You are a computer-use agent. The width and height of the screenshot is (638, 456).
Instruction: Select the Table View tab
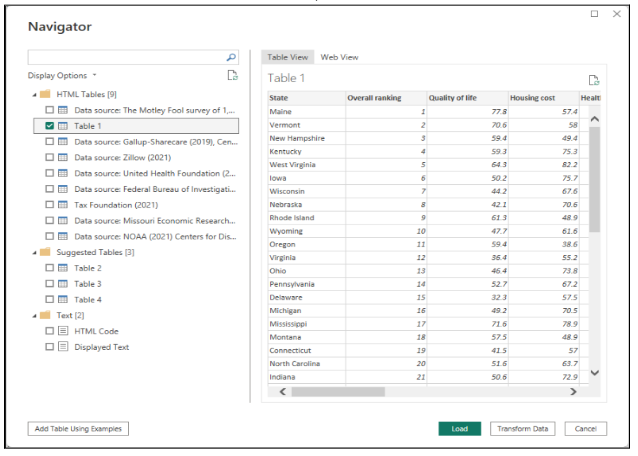click(288, 57)
